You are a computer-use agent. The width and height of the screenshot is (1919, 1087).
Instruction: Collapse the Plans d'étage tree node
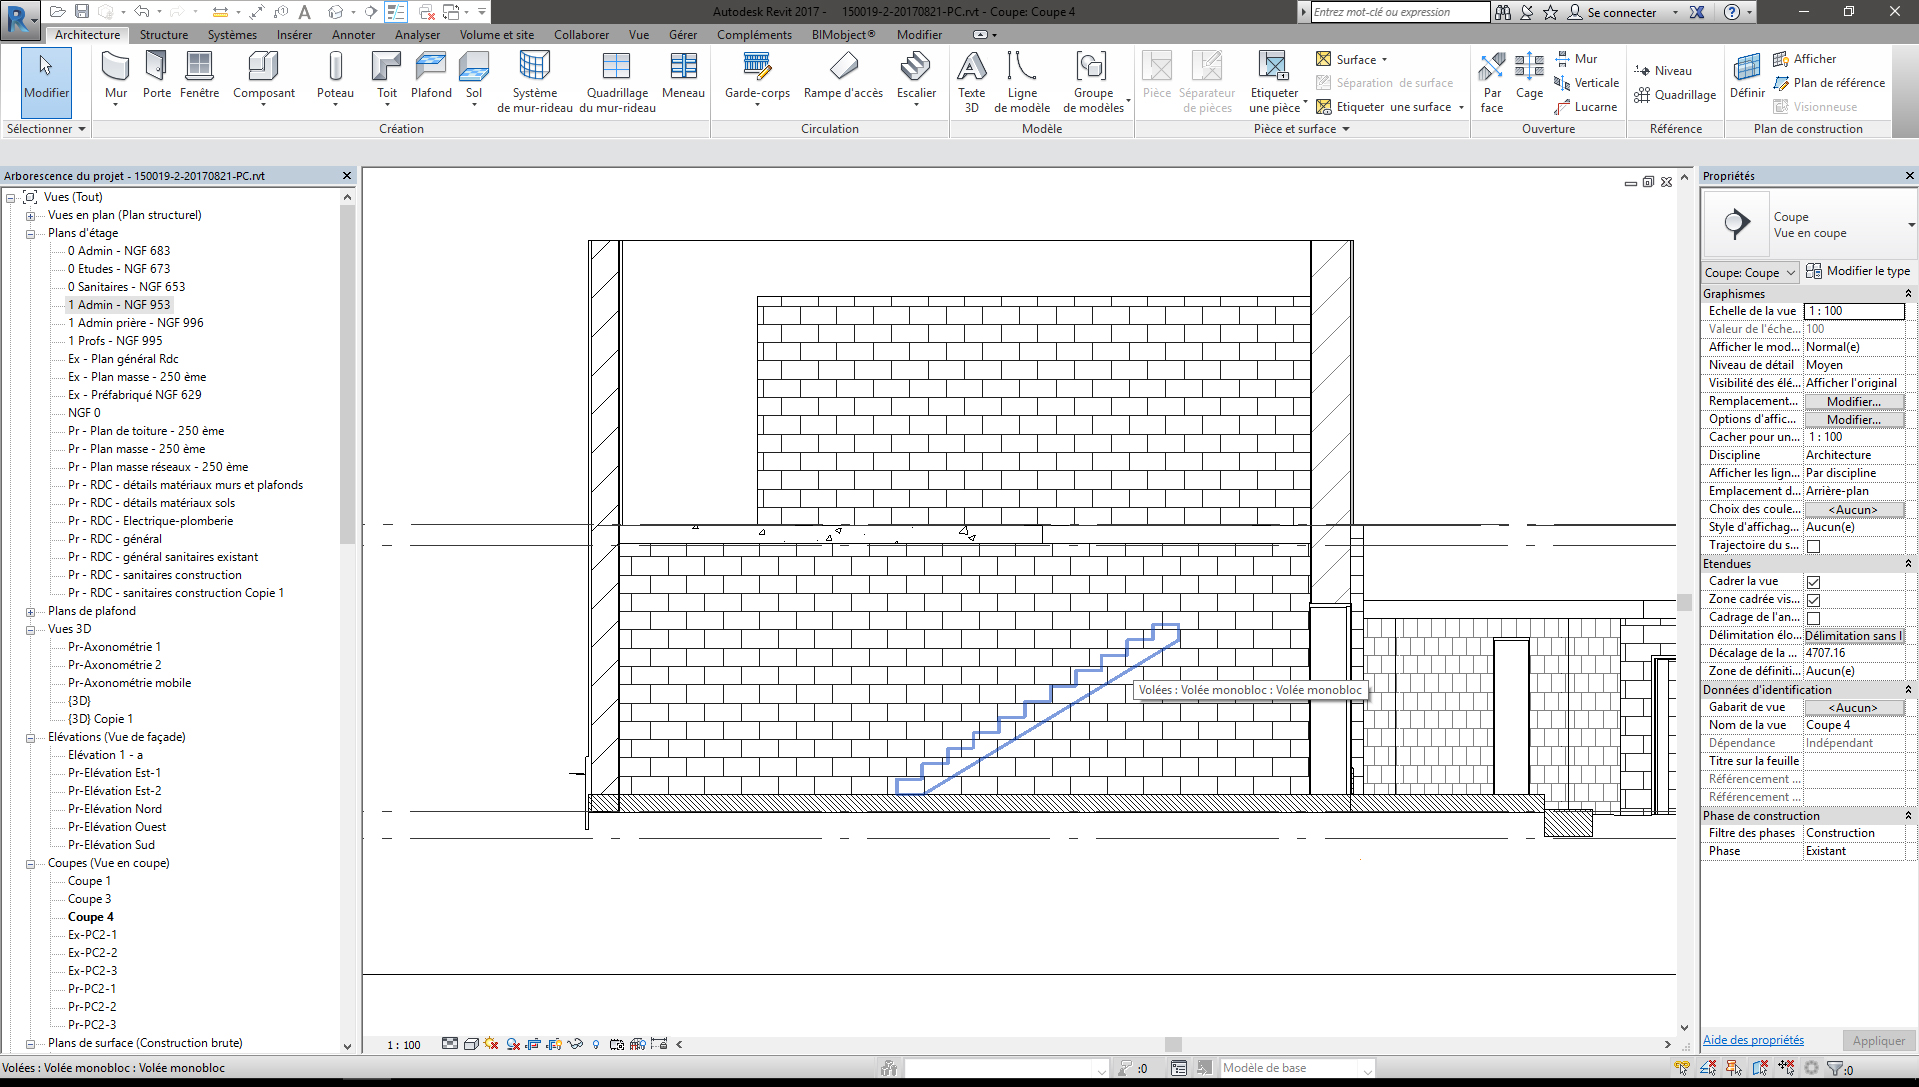coord(30,233)
